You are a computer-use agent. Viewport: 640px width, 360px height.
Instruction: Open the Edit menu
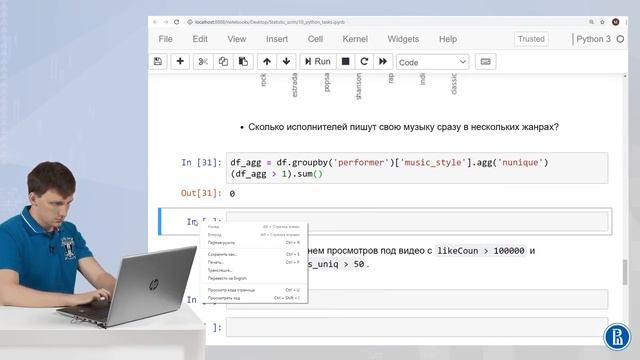200,39
